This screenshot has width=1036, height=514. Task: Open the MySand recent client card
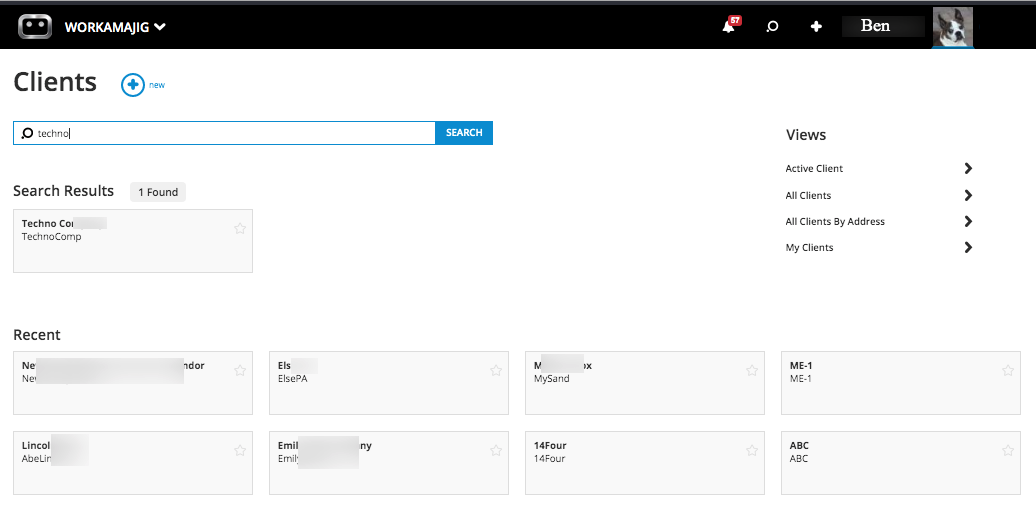[x=644, y=383]
